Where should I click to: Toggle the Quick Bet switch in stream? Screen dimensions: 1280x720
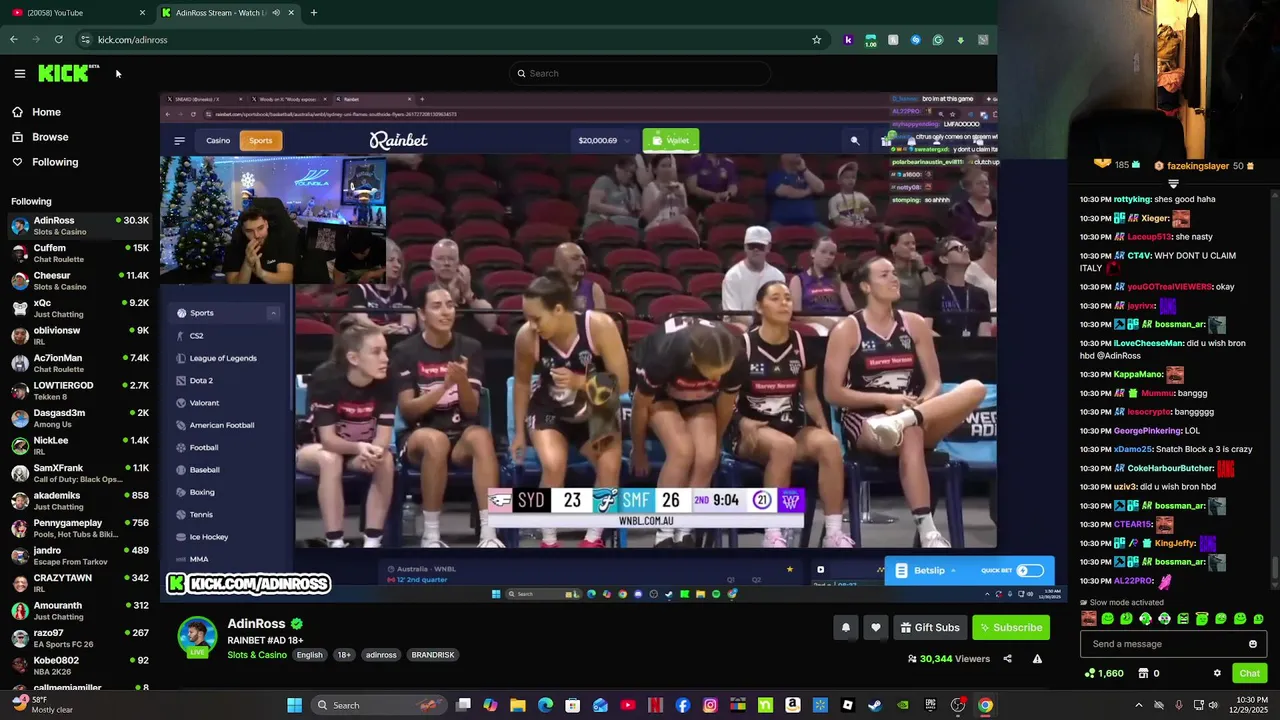point(1030,571)
